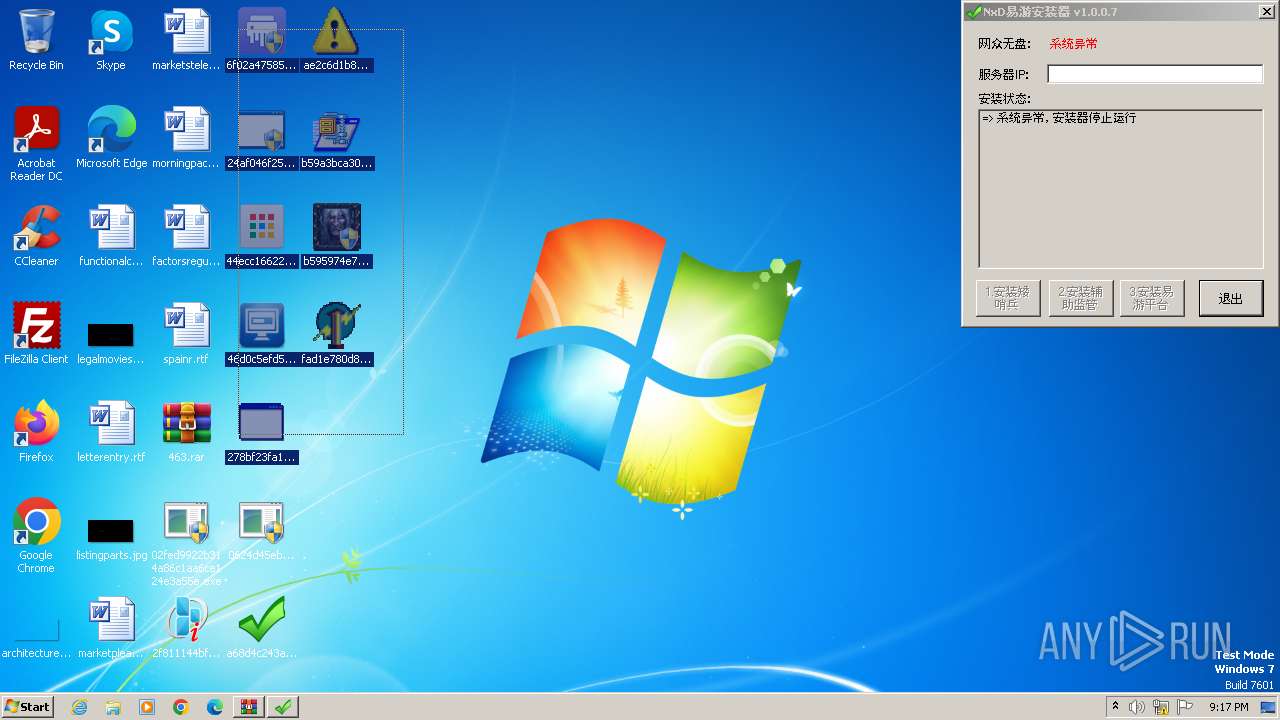Viewport: 1280px width, 720px height.
Task: Open the network tray icon
Action: (1161, 707)
